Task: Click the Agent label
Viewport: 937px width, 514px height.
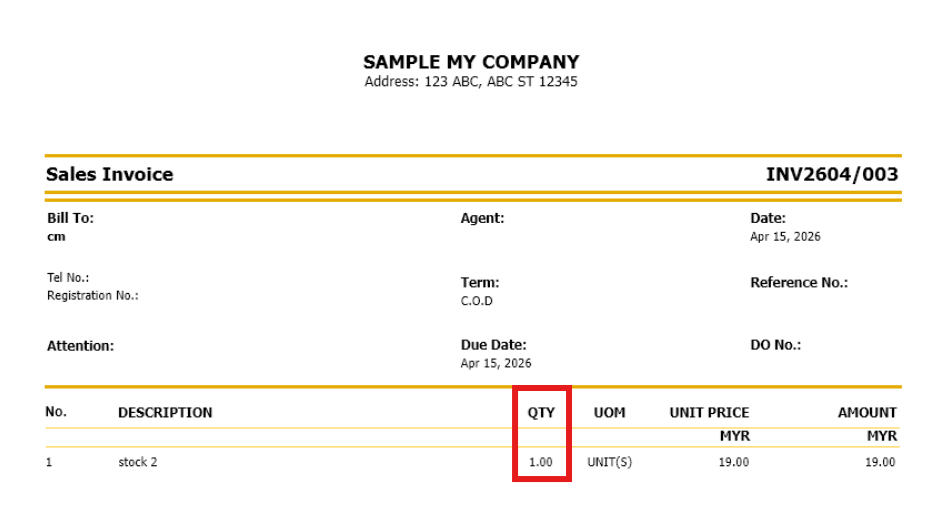Action: (482, 218)
